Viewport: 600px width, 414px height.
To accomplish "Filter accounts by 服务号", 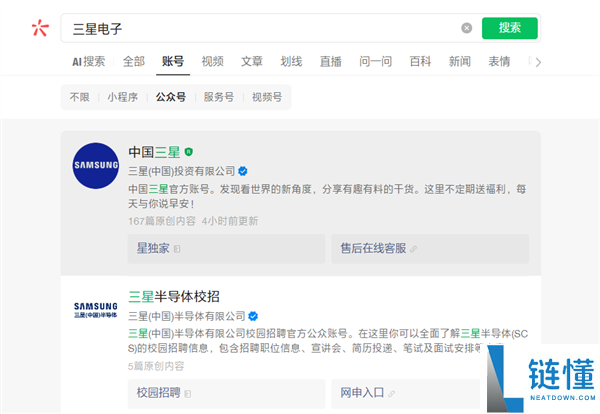I will pos(218,97).
